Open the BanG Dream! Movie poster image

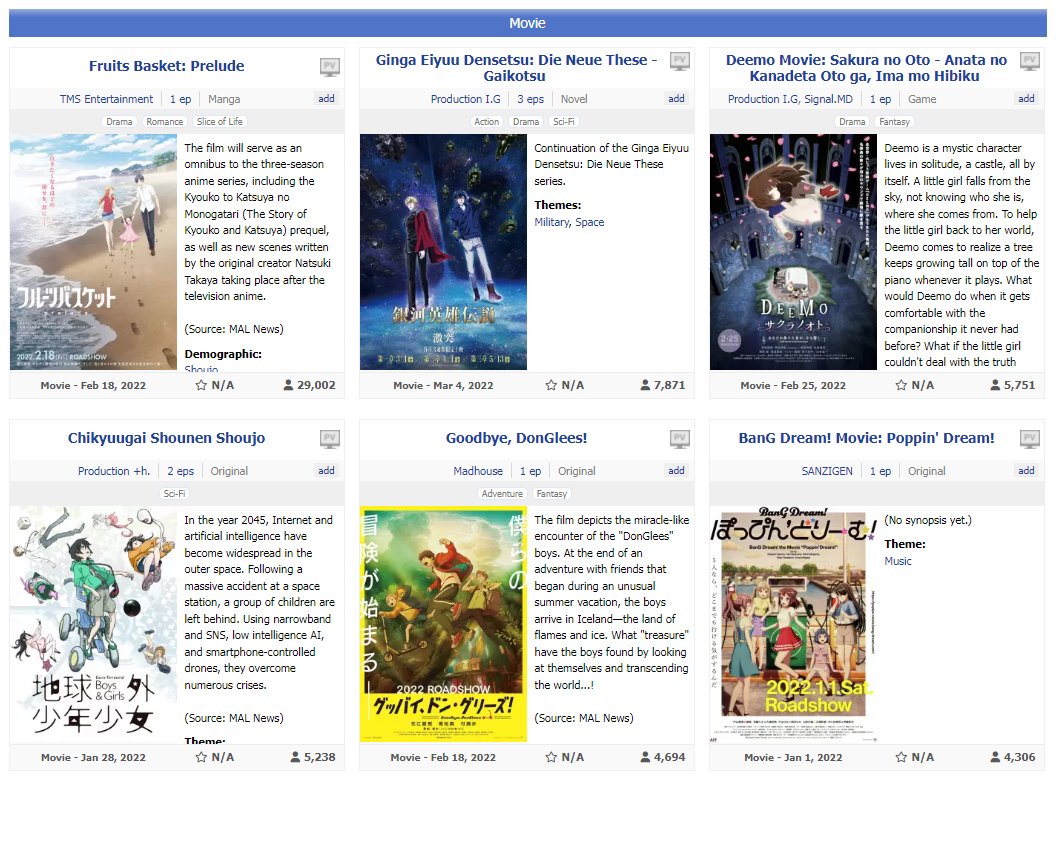point(793,624)
